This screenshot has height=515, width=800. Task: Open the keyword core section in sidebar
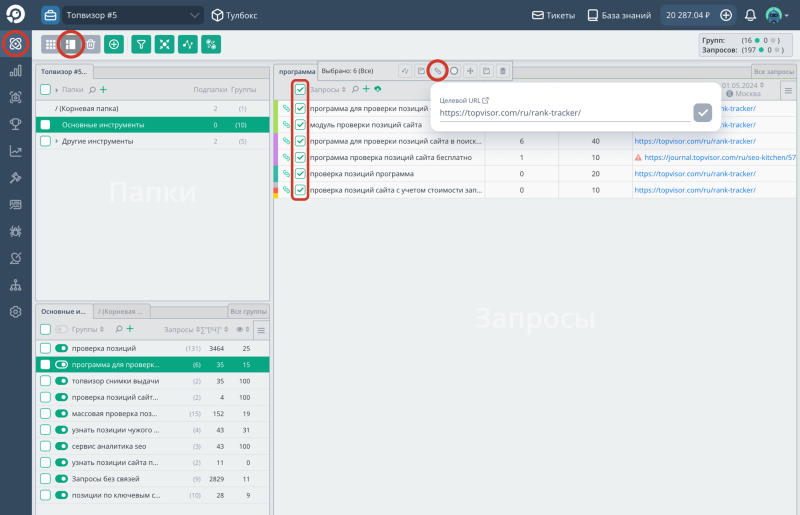tap(15, 44)
